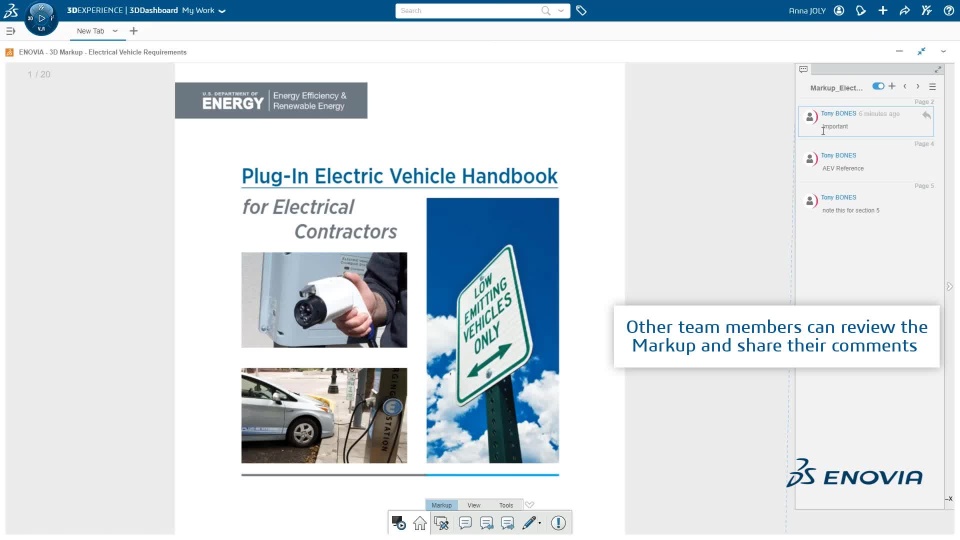Open the help question mark icon
This screenshot has height=540, width=960.
[x=948, y=10]
